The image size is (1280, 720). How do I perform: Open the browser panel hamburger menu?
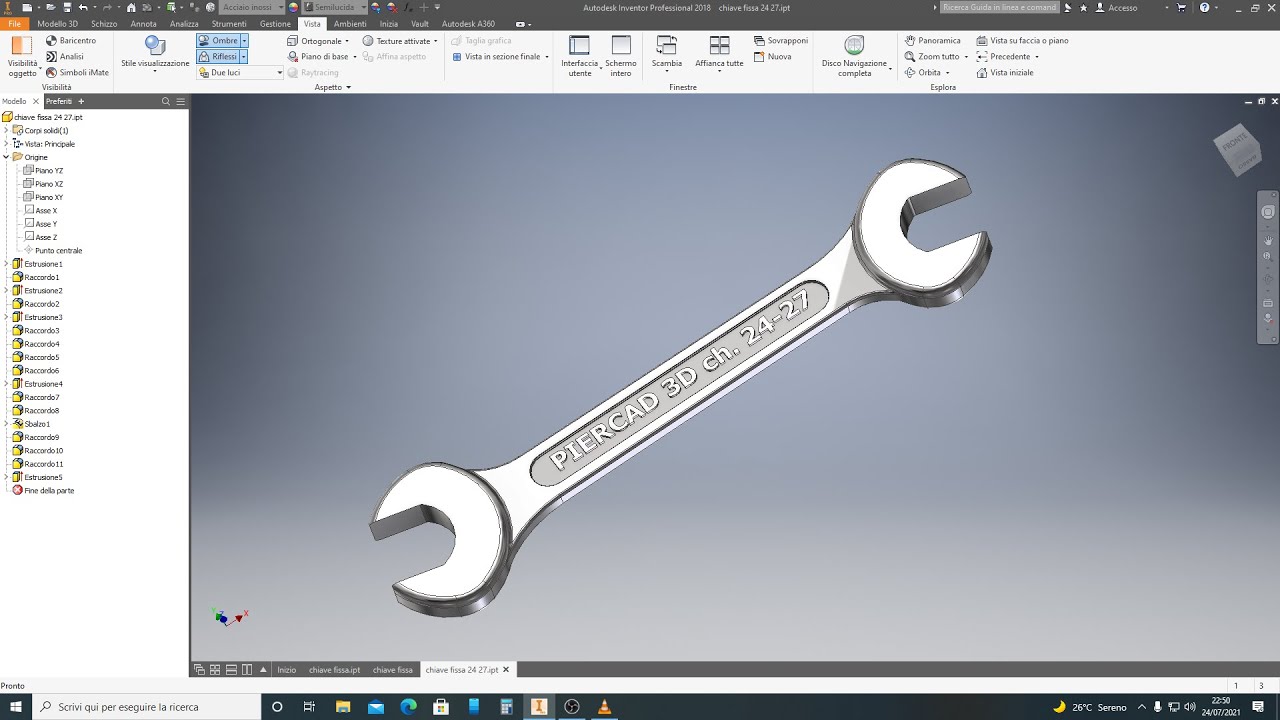(x=180, y=101)
